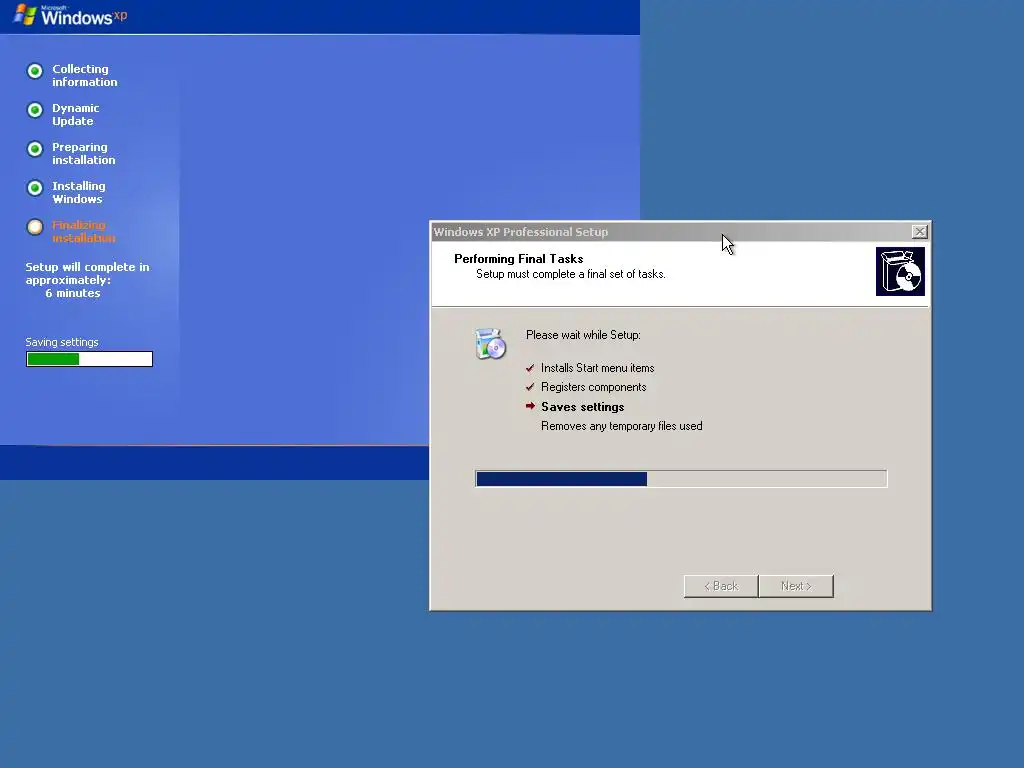Image resolution: width=1024 pixels, height=768 pixels.
Task: Click the checkmark next to Registers components
Action: tap(530, 387)
